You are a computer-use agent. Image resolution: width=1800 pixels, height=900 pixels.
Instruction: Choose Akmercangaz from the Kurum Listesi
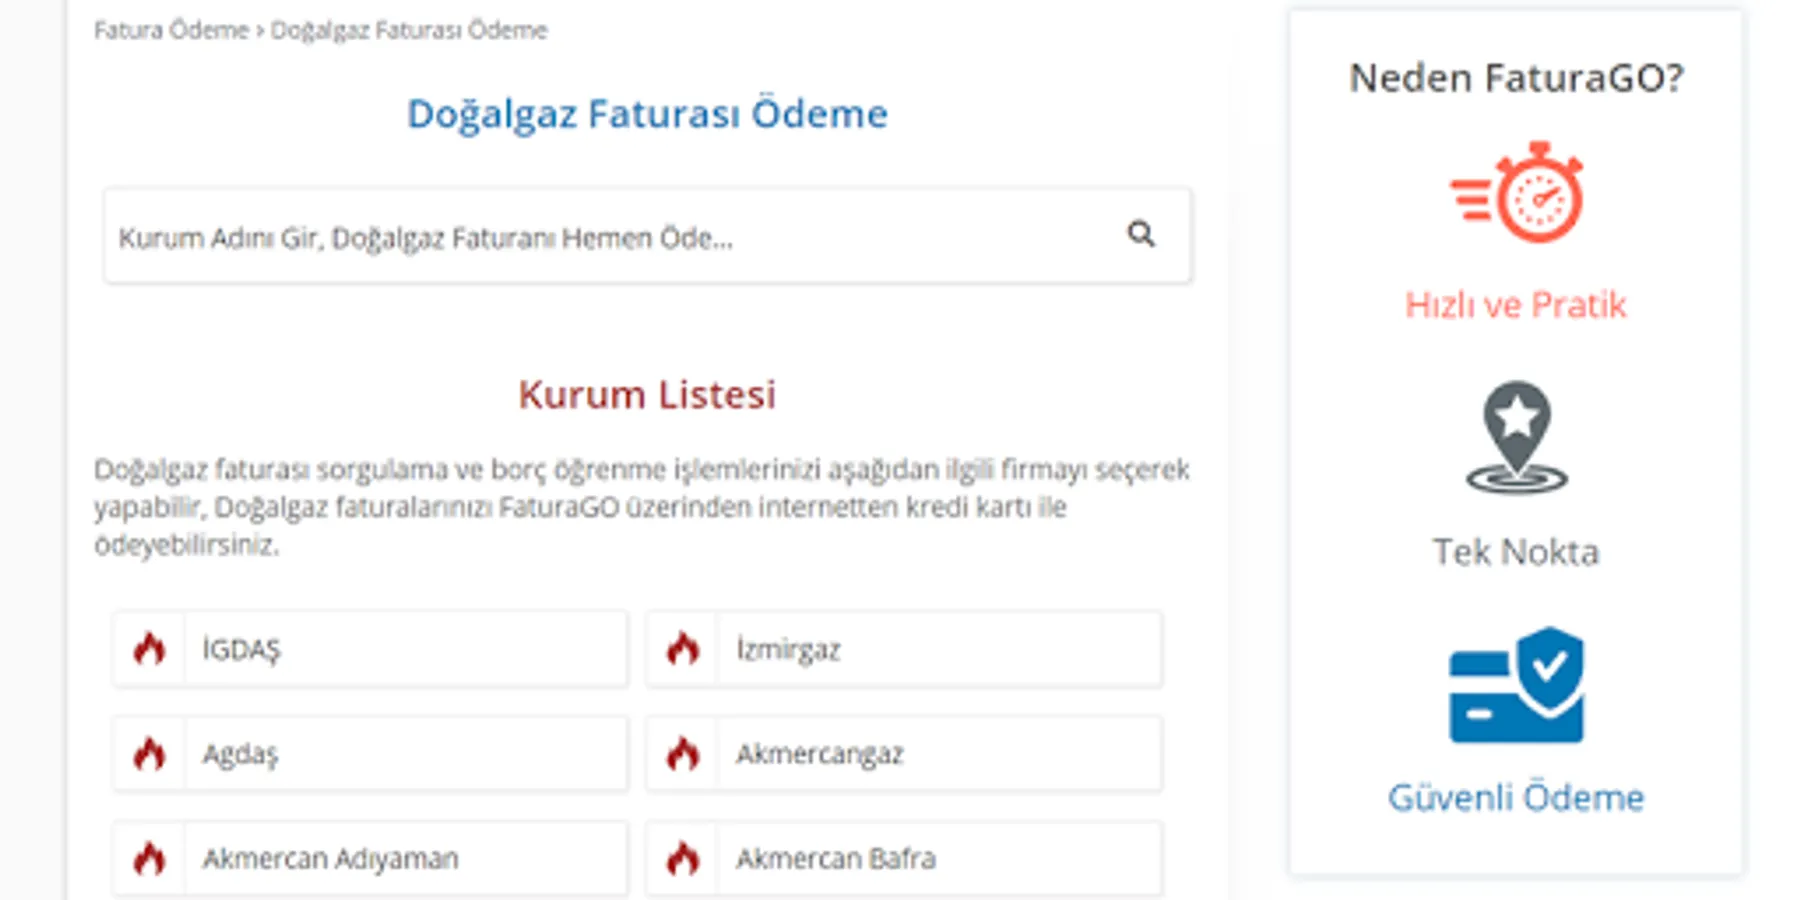click(x=904, y=754)
